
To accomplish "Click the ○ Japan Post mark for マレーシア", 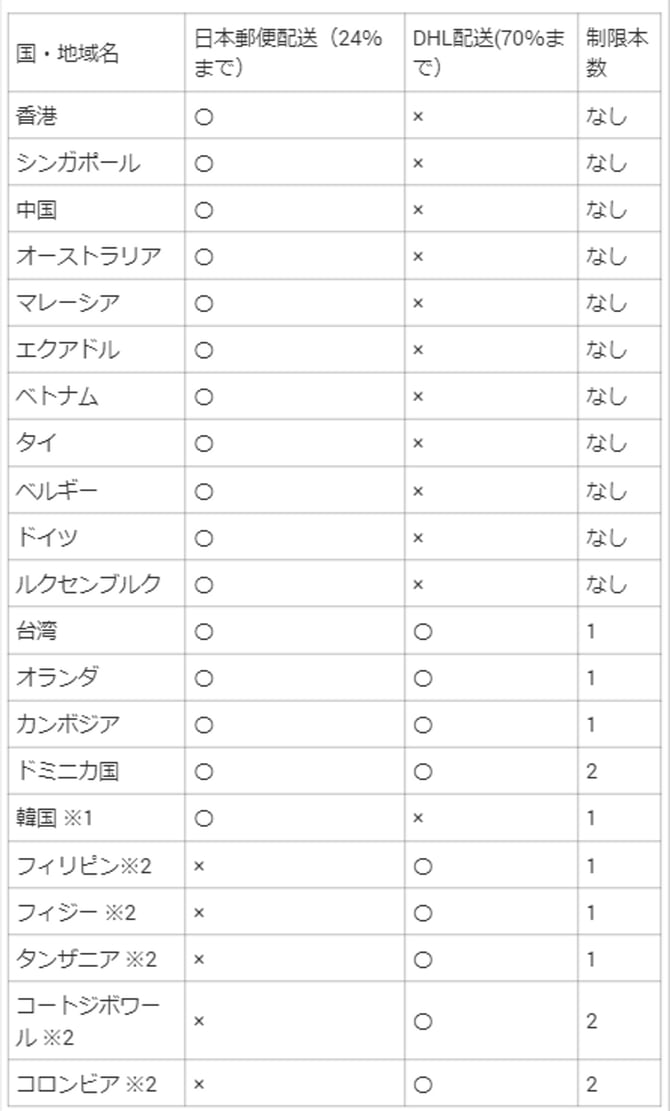I will [x=204, y=304].
